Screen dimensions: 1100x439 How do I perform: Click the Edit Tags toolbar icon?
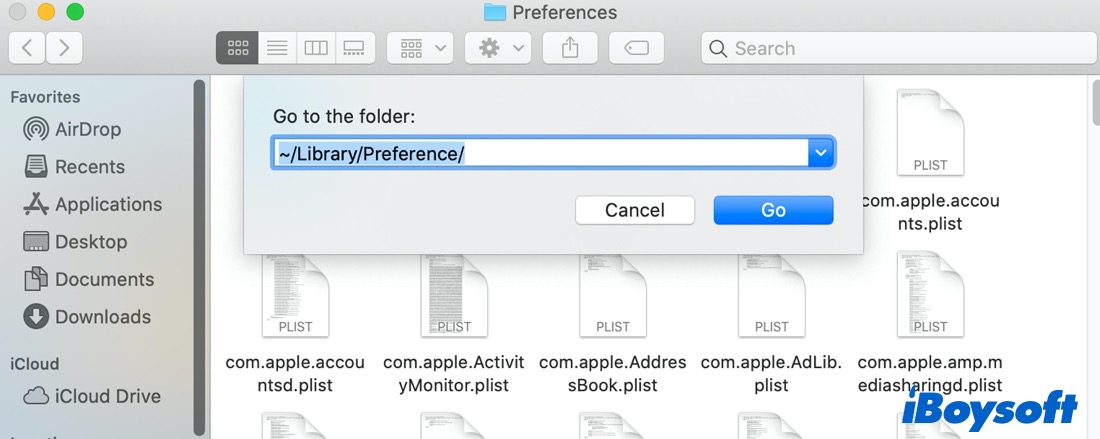[637, 48]
